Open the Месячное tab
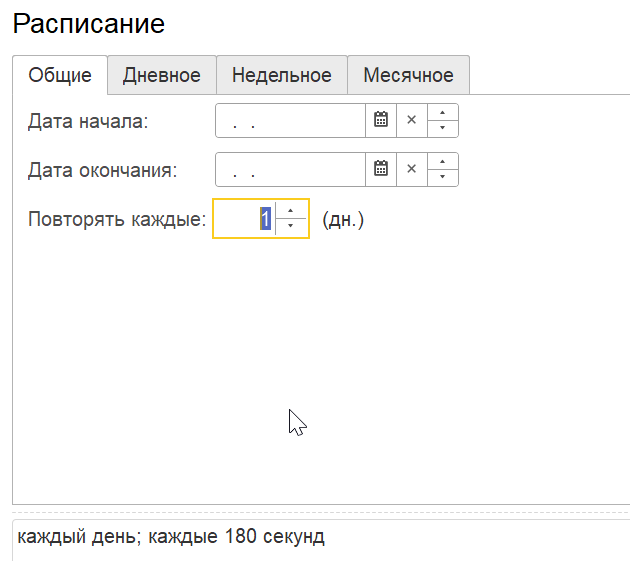This screenshot has height=561, width=630. 409,75
